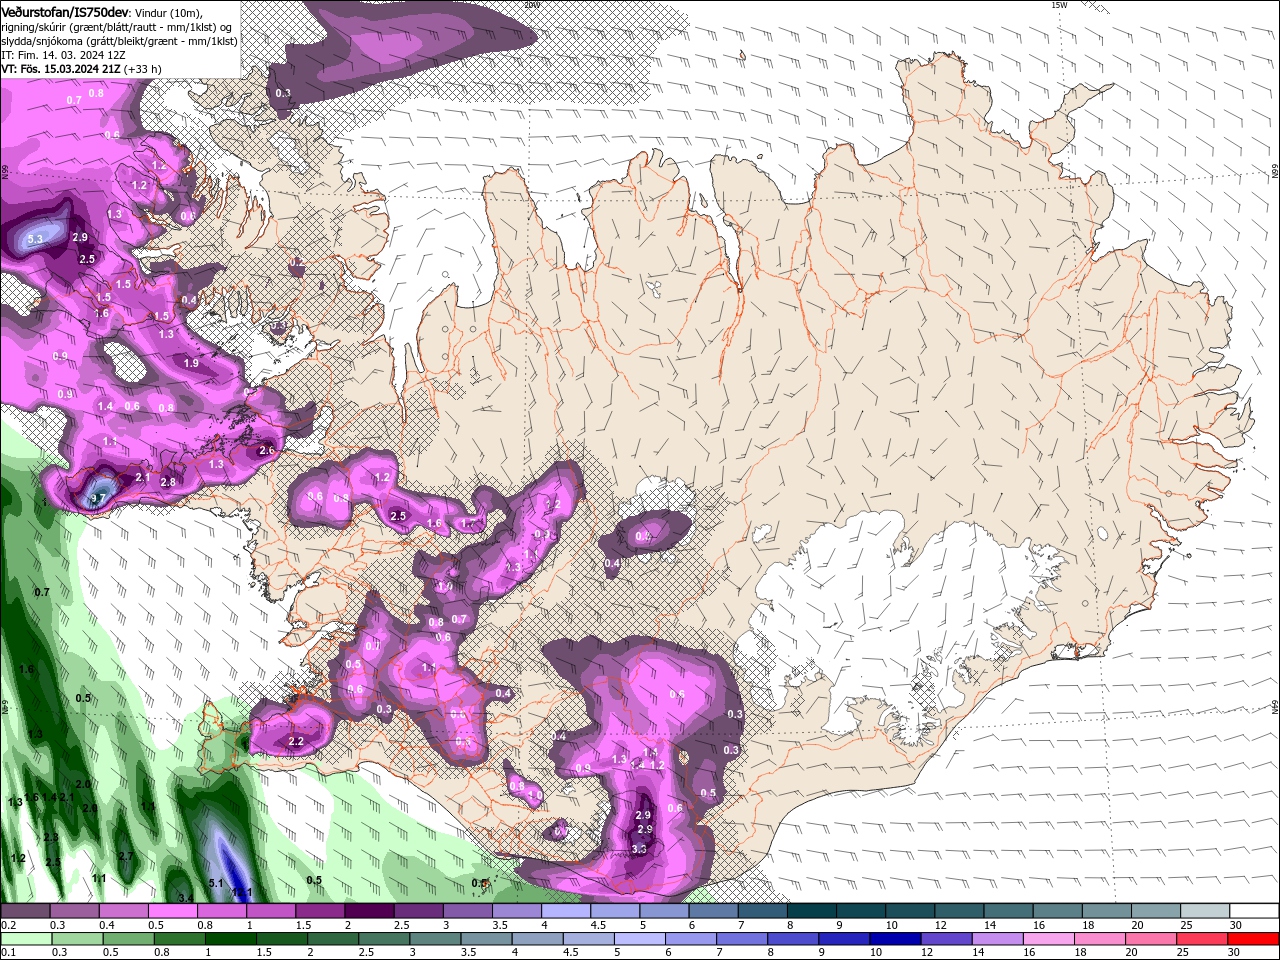This screenshot has width=1280, height=960.
Task: Click the 3.3 value on the south coast
Action: click(x=640, y=849)
